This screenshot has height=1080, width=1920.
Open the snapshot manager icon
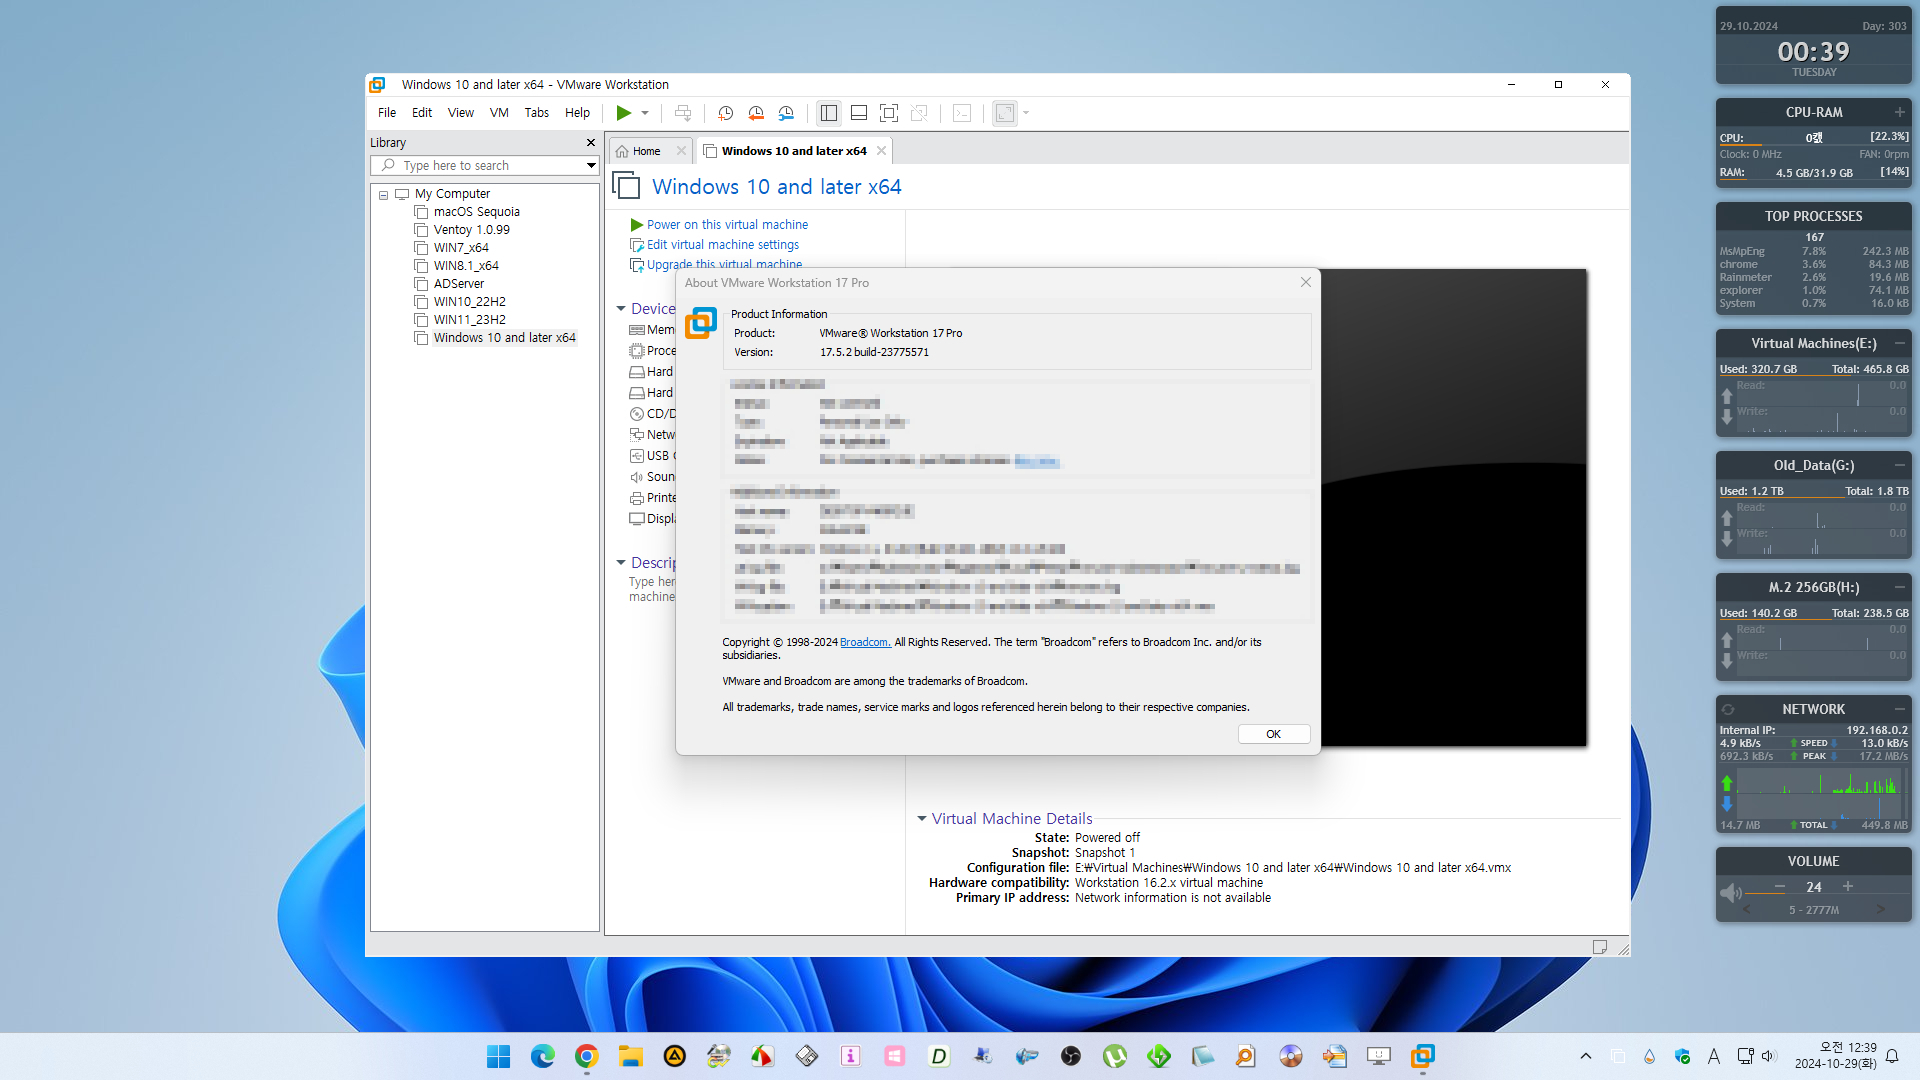(786, 113)
